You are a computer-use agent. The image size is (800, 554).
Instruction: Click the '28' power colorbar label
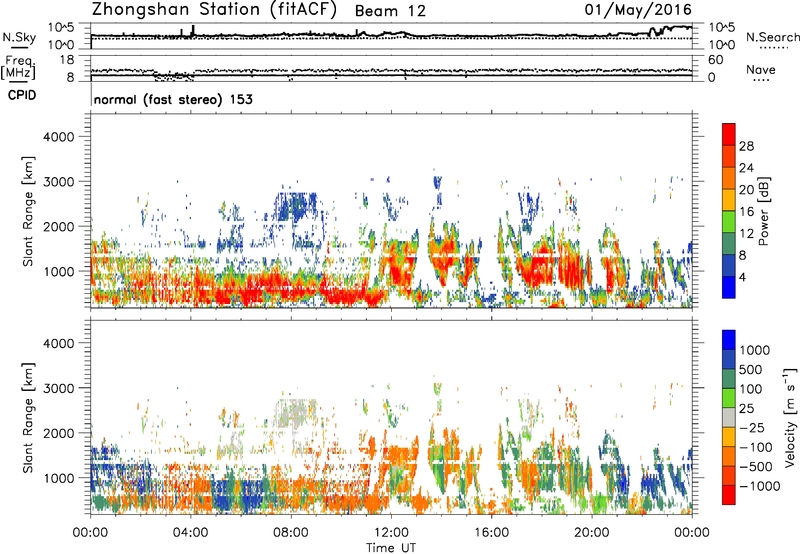(746, 146)
